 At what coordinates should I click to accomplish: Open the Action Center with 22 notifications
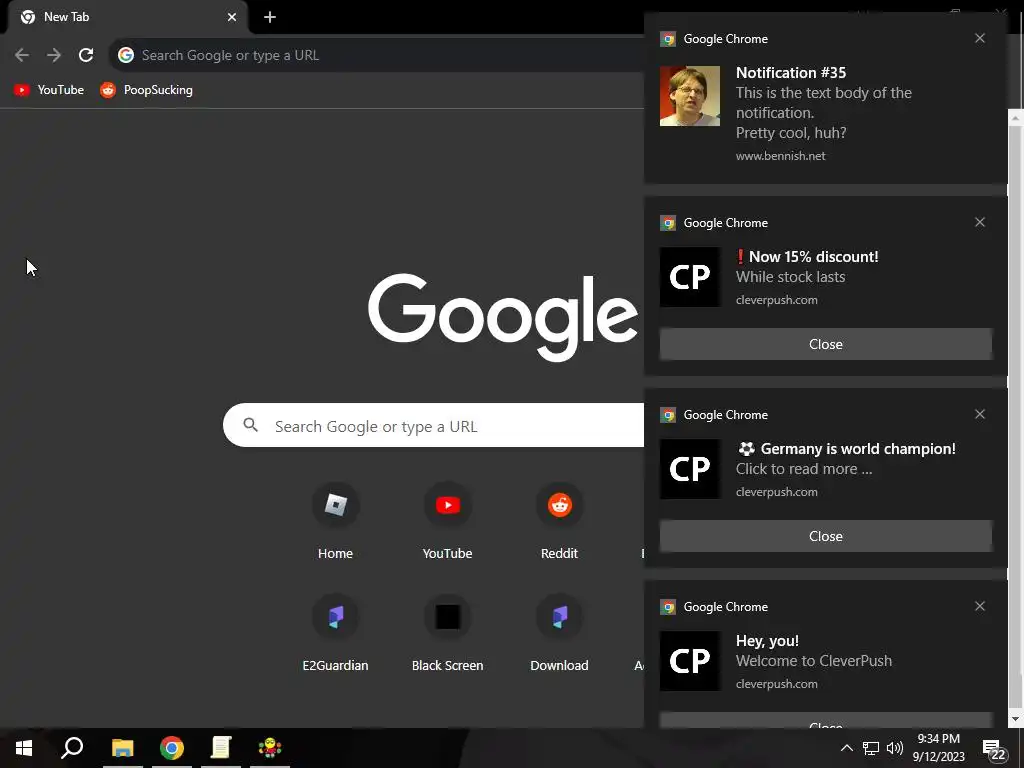pos(995,750)
